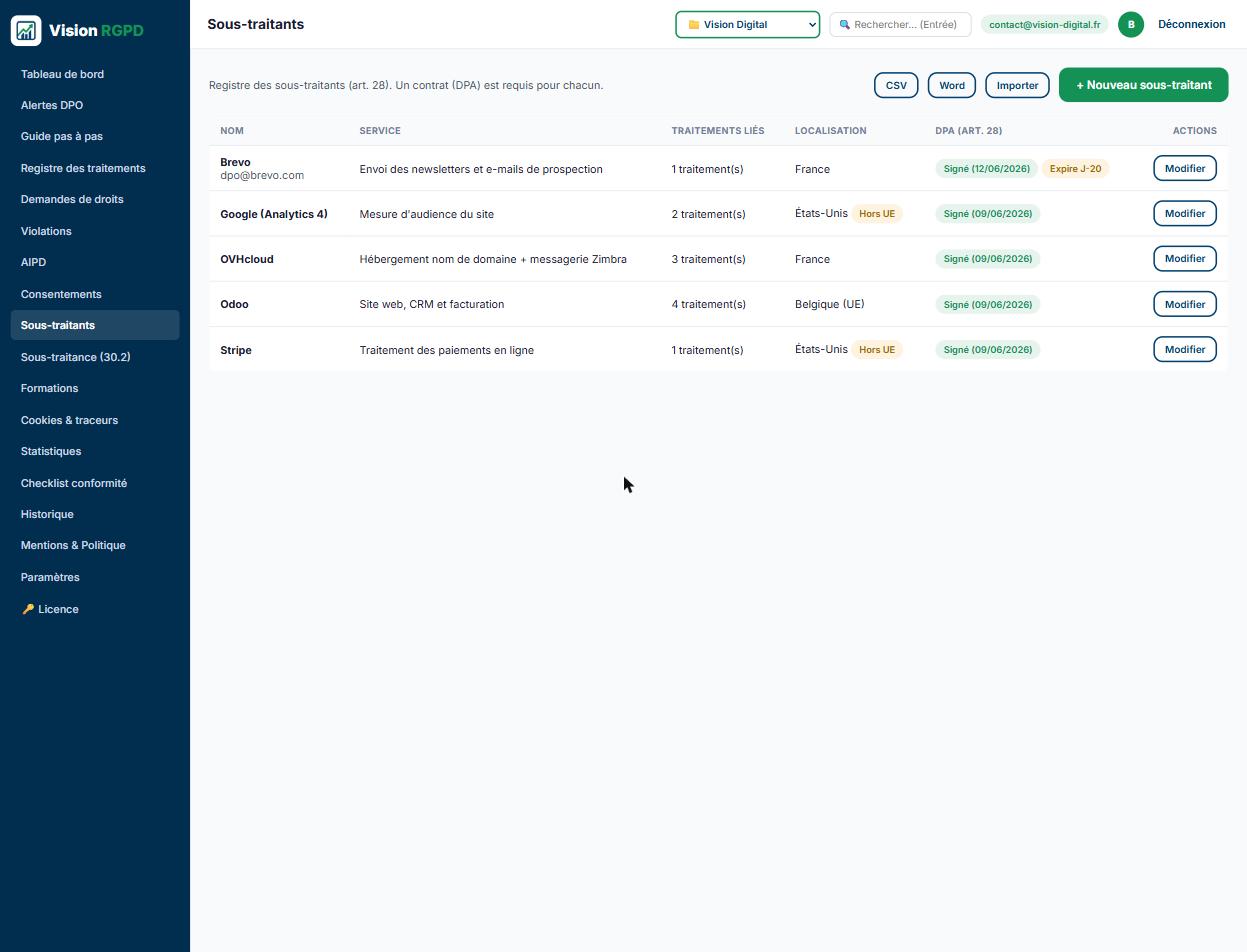Click + Nouveau sous-traitant
1247x952 pixels.
(x=1143, y=85)
